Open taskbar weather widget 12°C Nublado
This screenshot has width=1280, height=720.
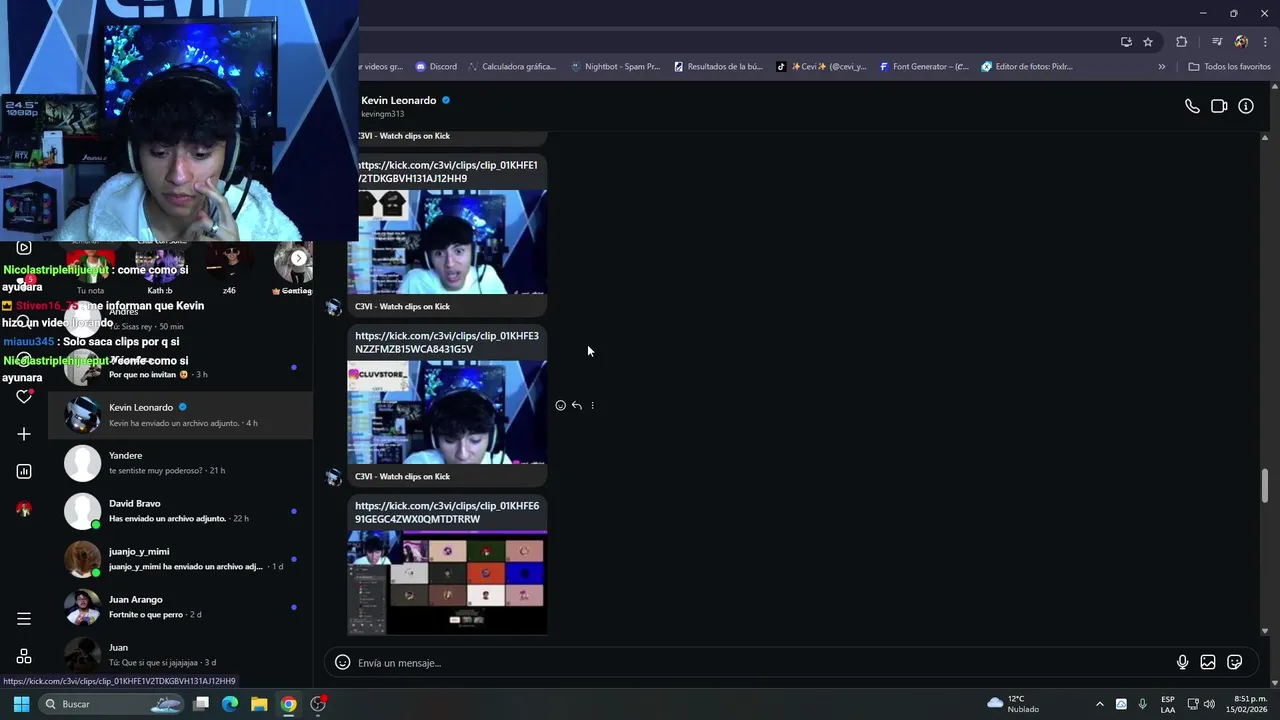tap(1013, 704)
